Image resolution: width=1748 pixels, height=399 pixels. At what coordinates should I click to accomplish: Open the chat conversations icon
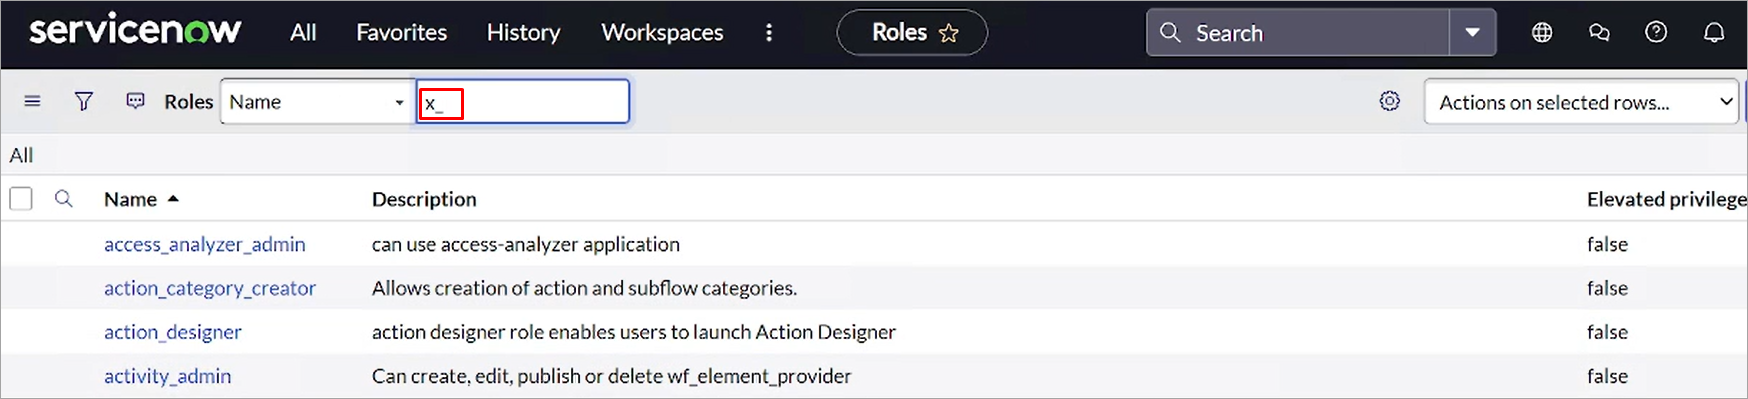click(1599, 33)
